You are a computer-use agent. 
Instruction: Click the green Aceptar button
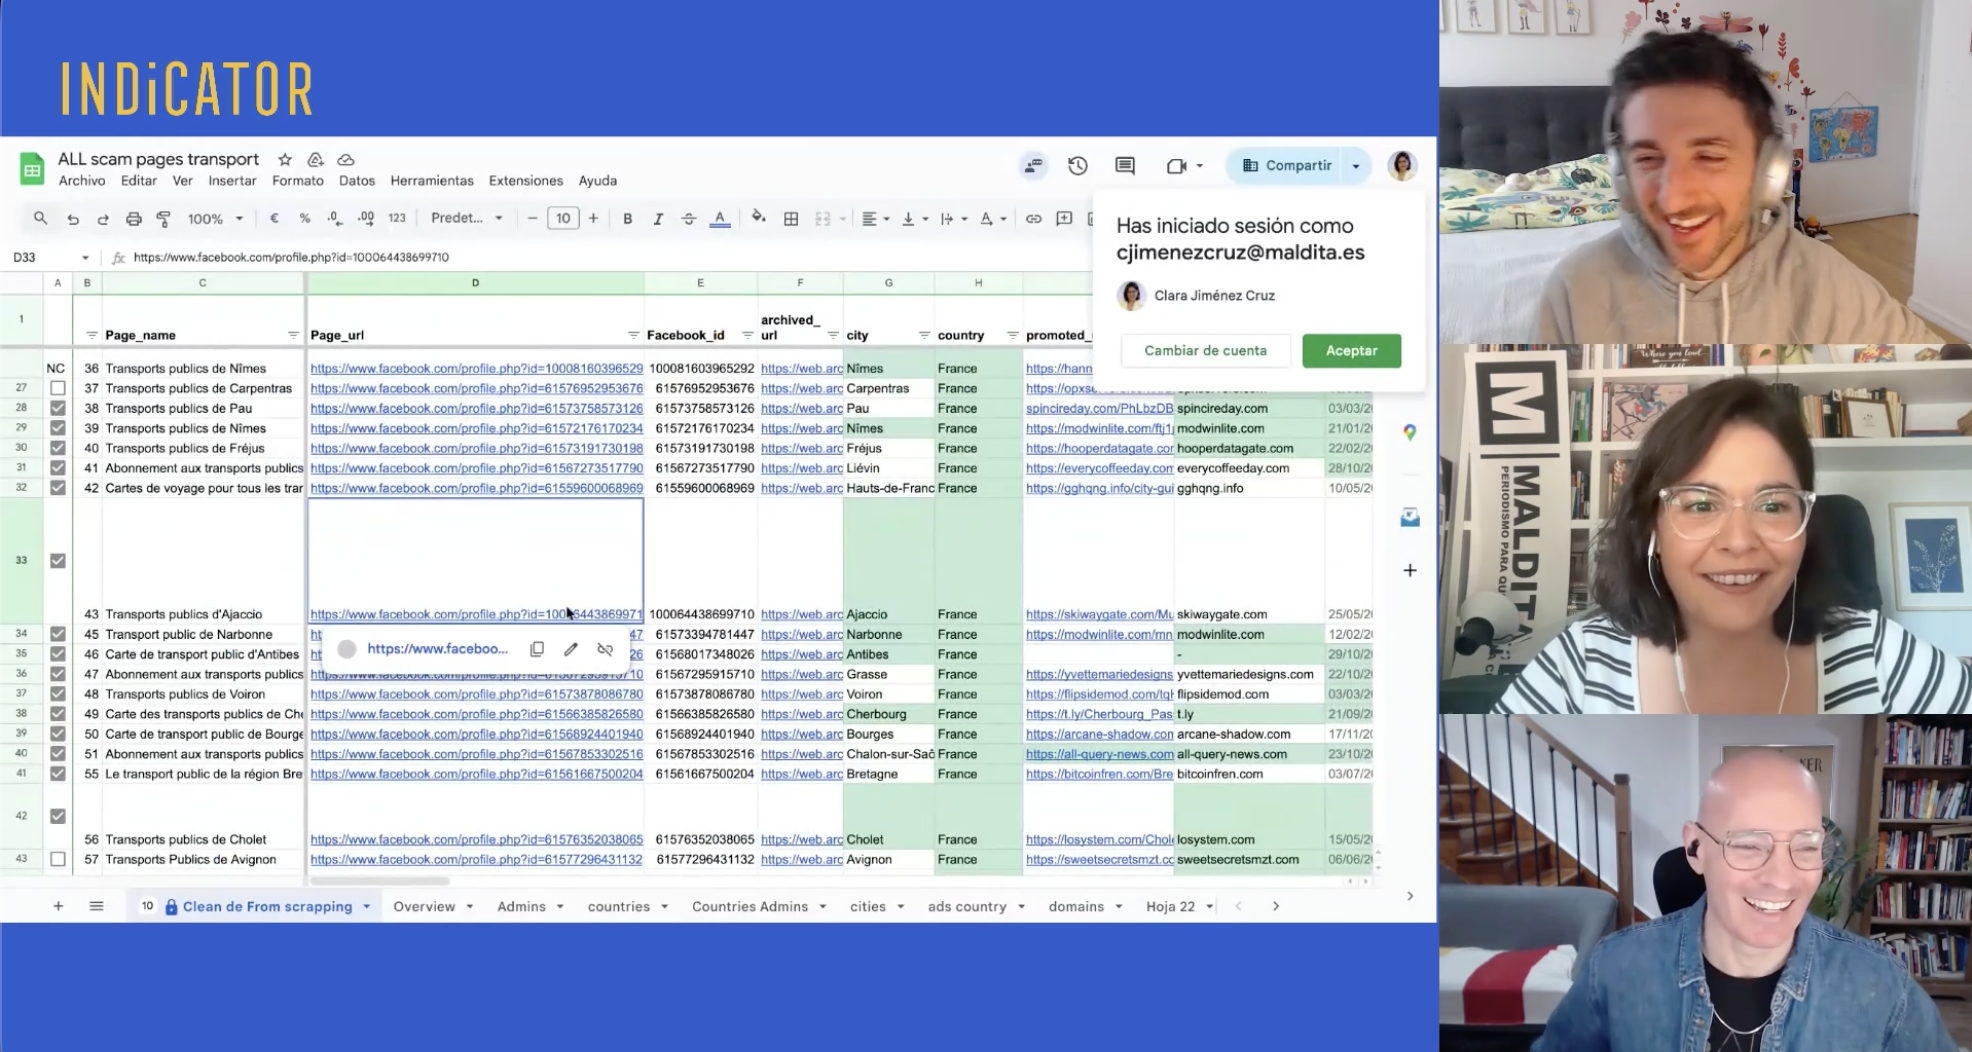(1351, 351)
